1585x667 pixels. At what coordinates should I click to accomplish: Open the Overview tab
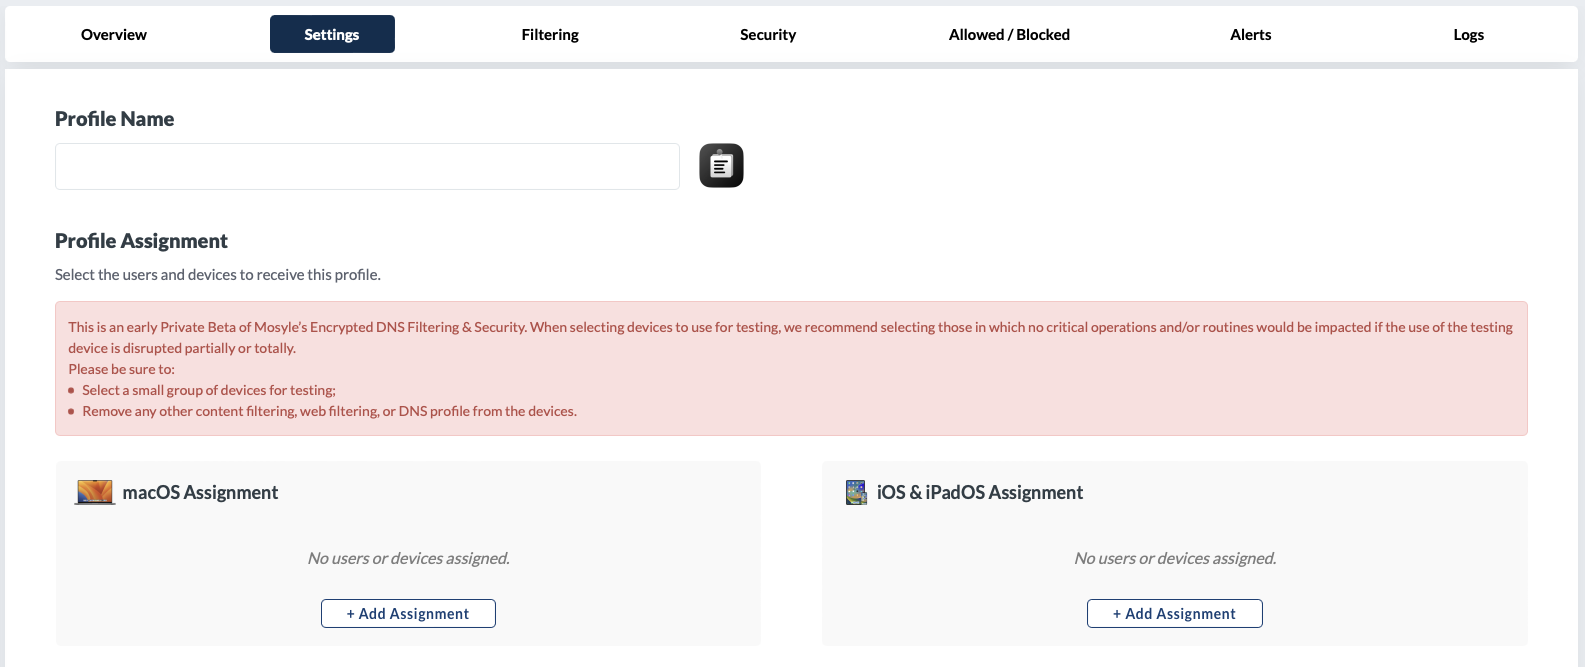coord(114,35)
